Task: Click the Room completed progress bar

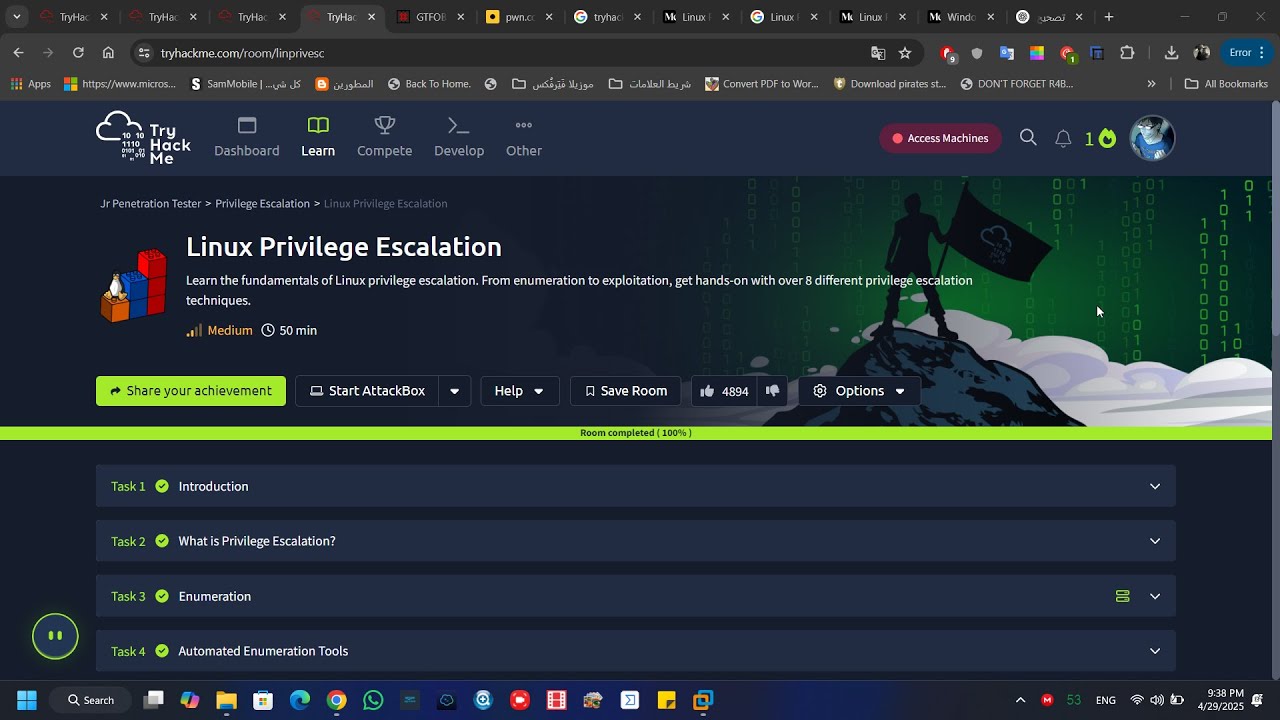Action: coord(636,433)
